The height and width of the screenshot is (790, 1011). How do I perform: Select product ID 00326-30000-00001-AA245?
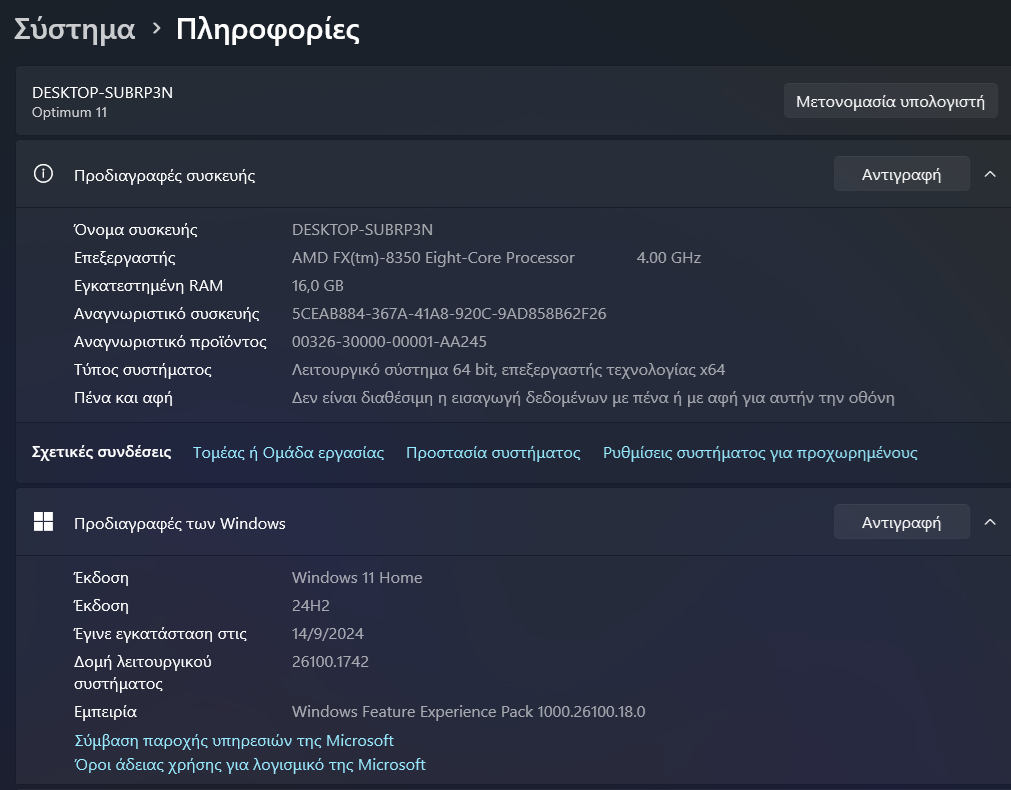(389, 342)
